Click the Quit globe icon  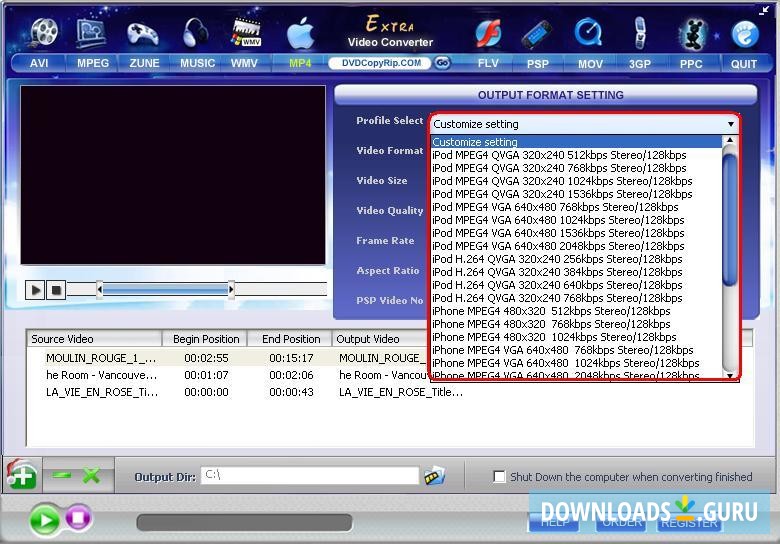745,34
